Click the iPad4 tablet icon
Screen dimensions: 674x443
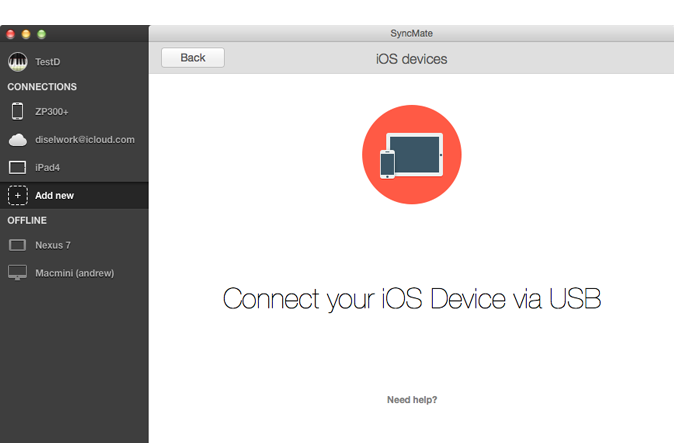[x=18, y=167]
